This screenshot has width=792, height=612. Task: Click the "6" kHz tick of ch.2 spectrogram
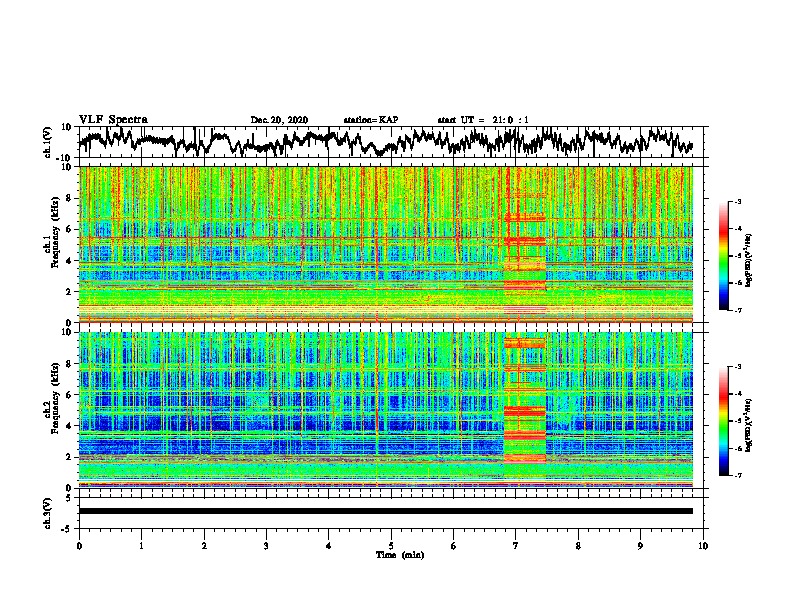click(70, 395)
